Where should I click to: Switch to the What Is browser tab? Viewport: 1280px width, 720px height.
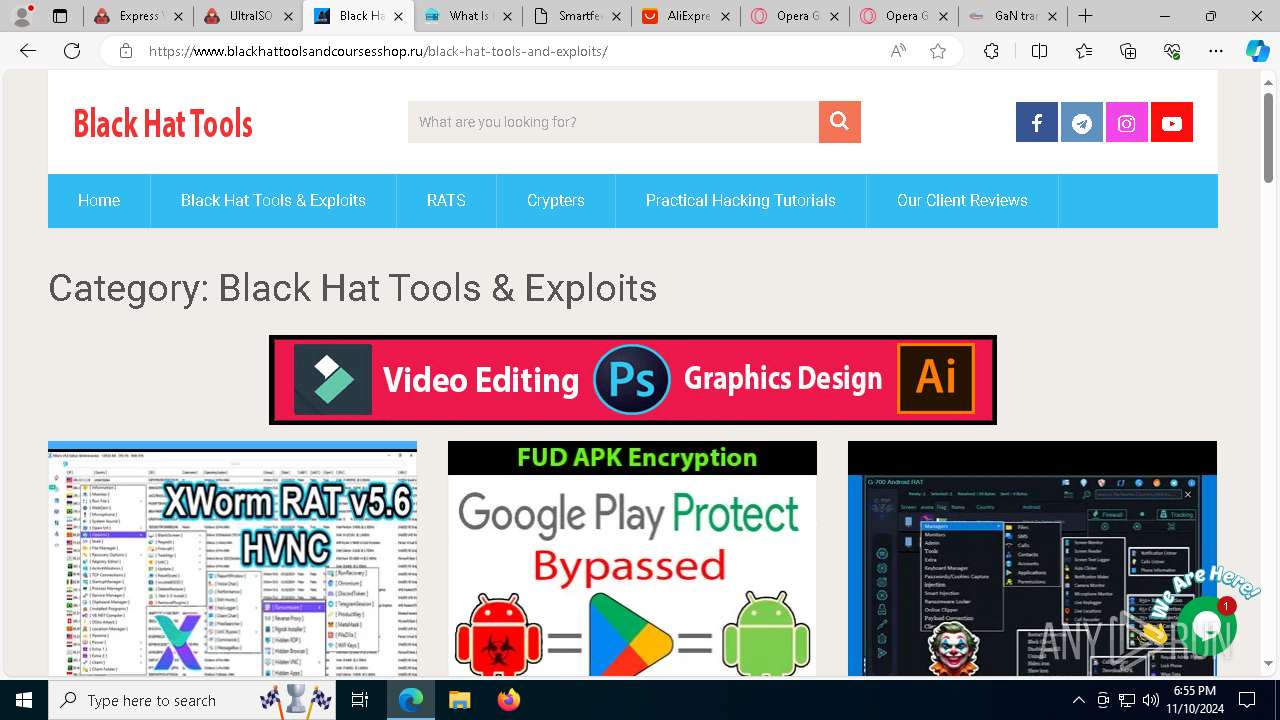click(x=467, y=16)
